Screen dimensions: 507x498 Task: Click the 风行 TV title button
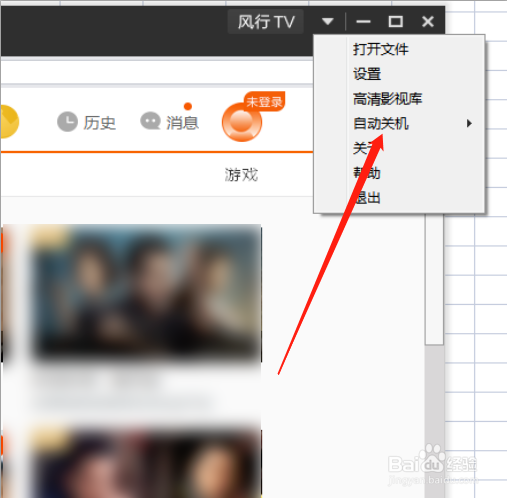pos(266,22)
